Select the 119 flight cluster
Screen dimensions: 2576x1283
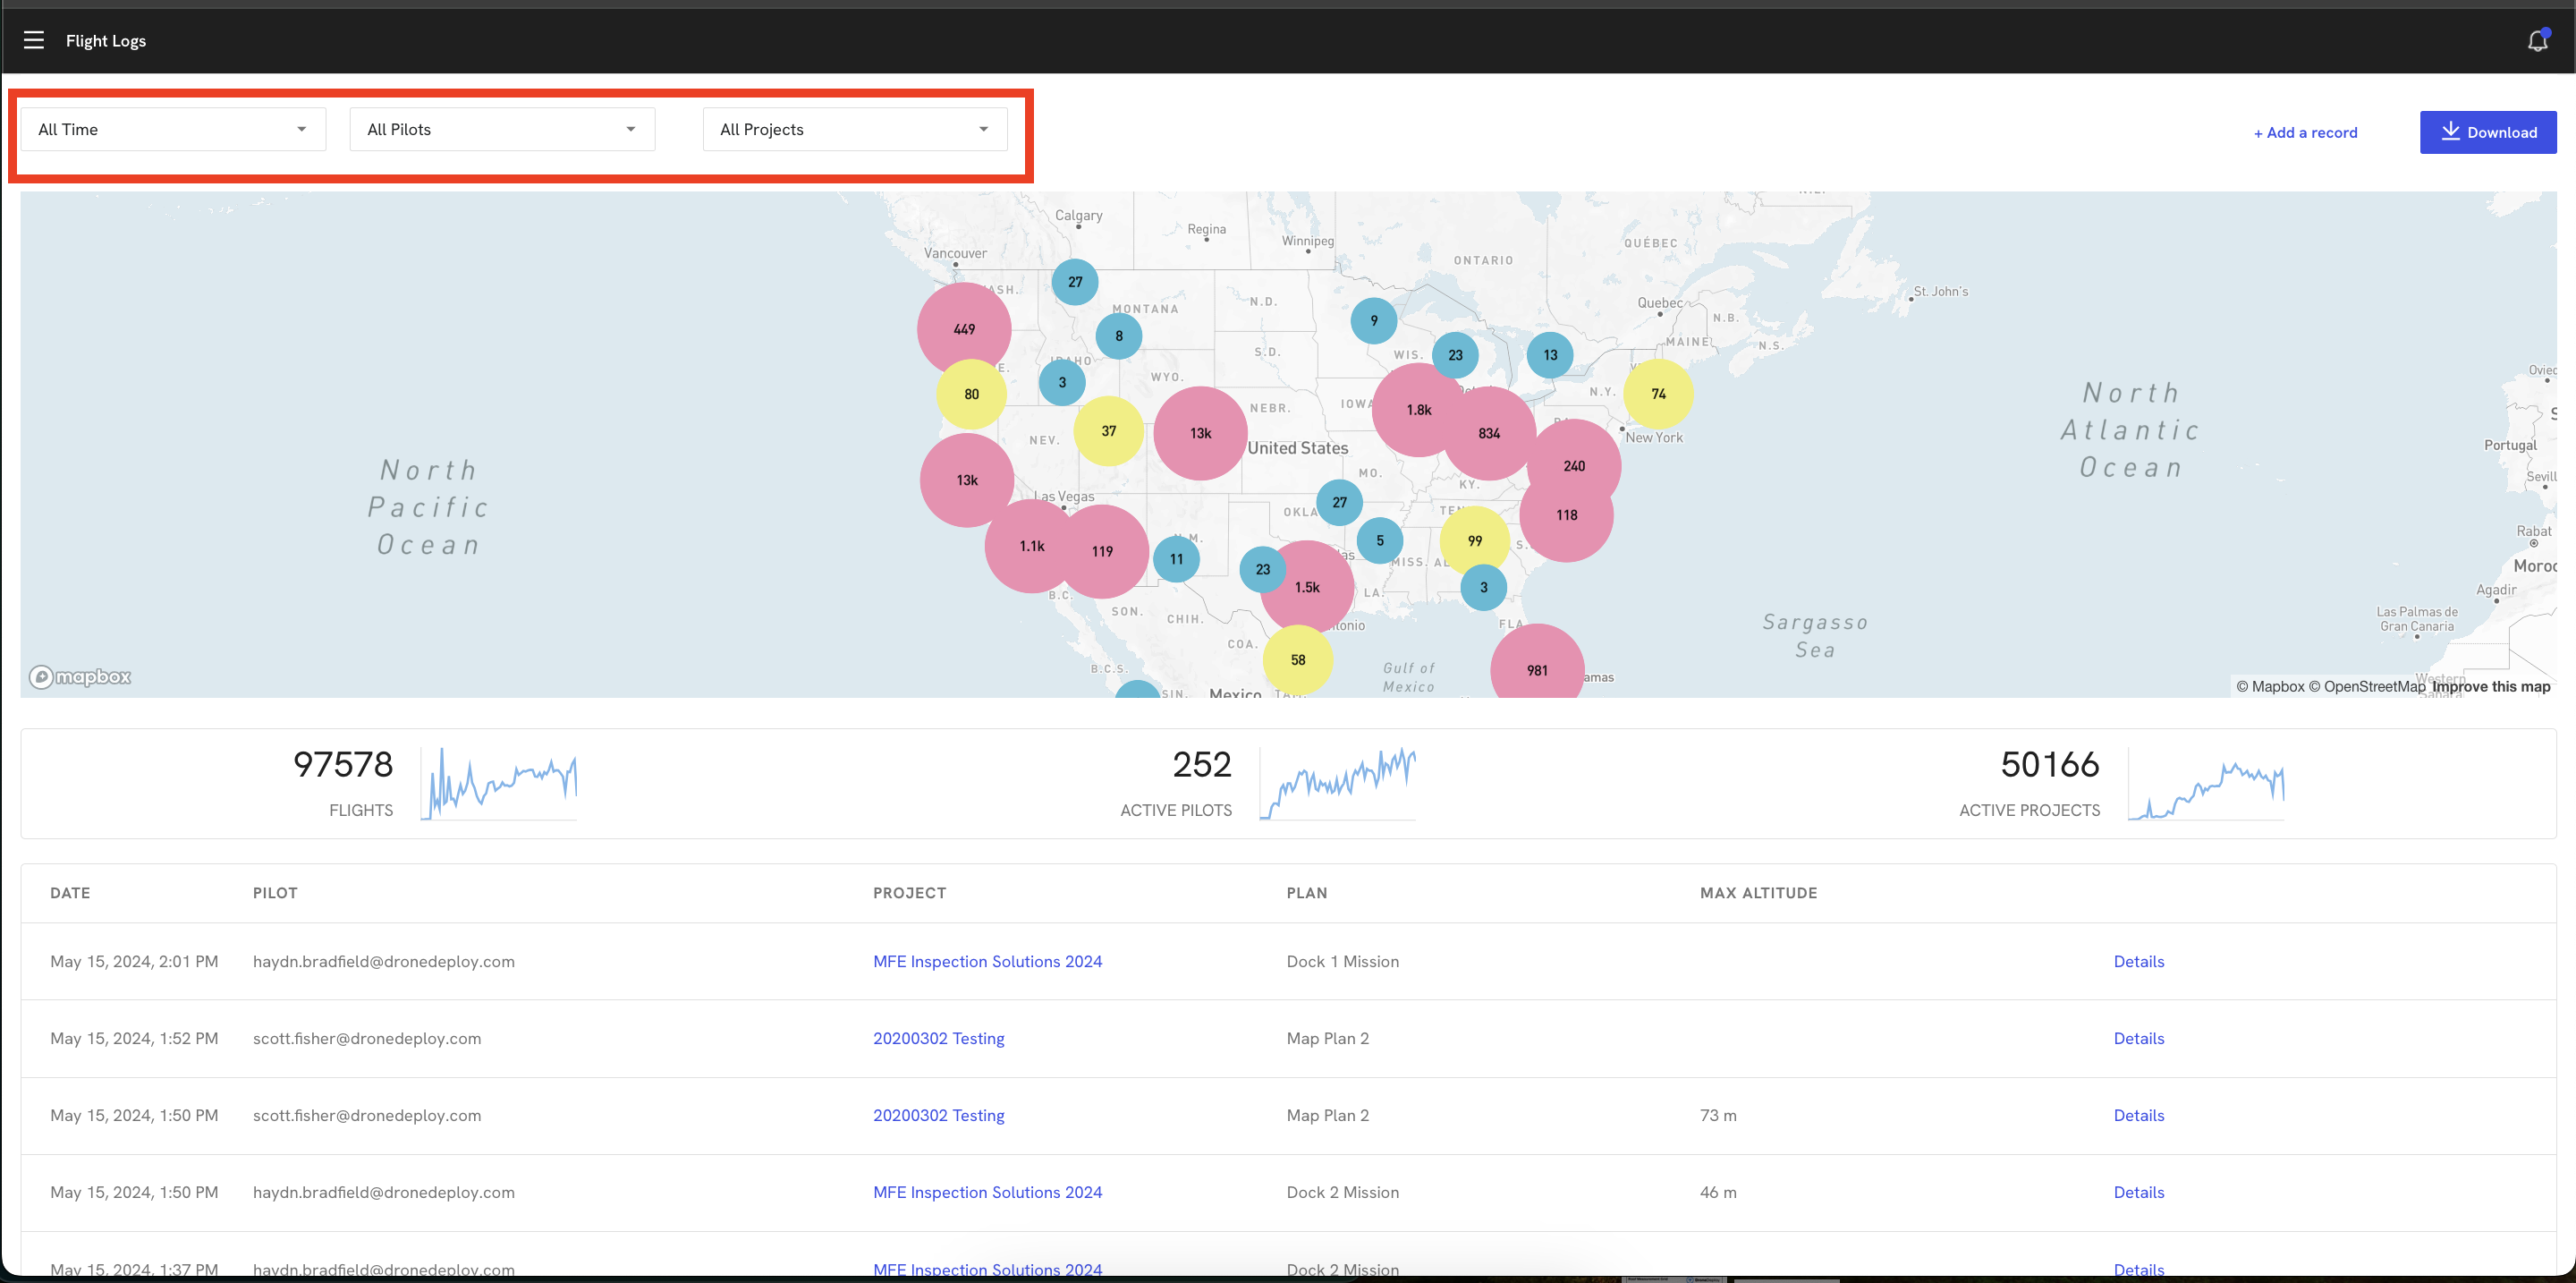tap(1102, 551)
